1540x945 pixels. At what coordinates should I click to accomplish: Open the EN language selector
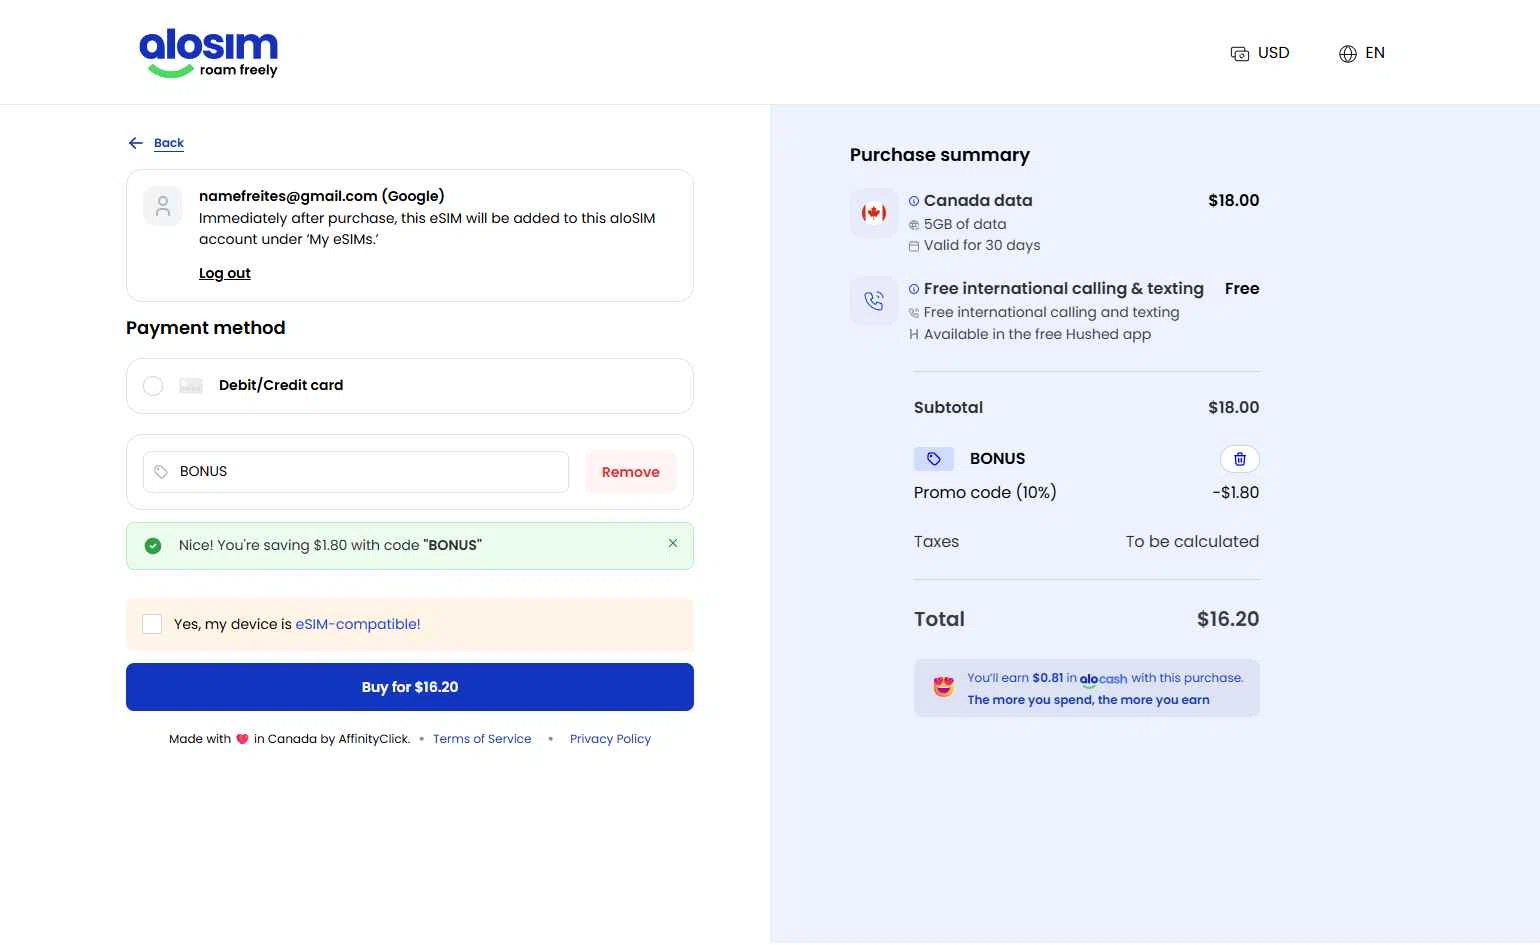[x=1362, y=53]
